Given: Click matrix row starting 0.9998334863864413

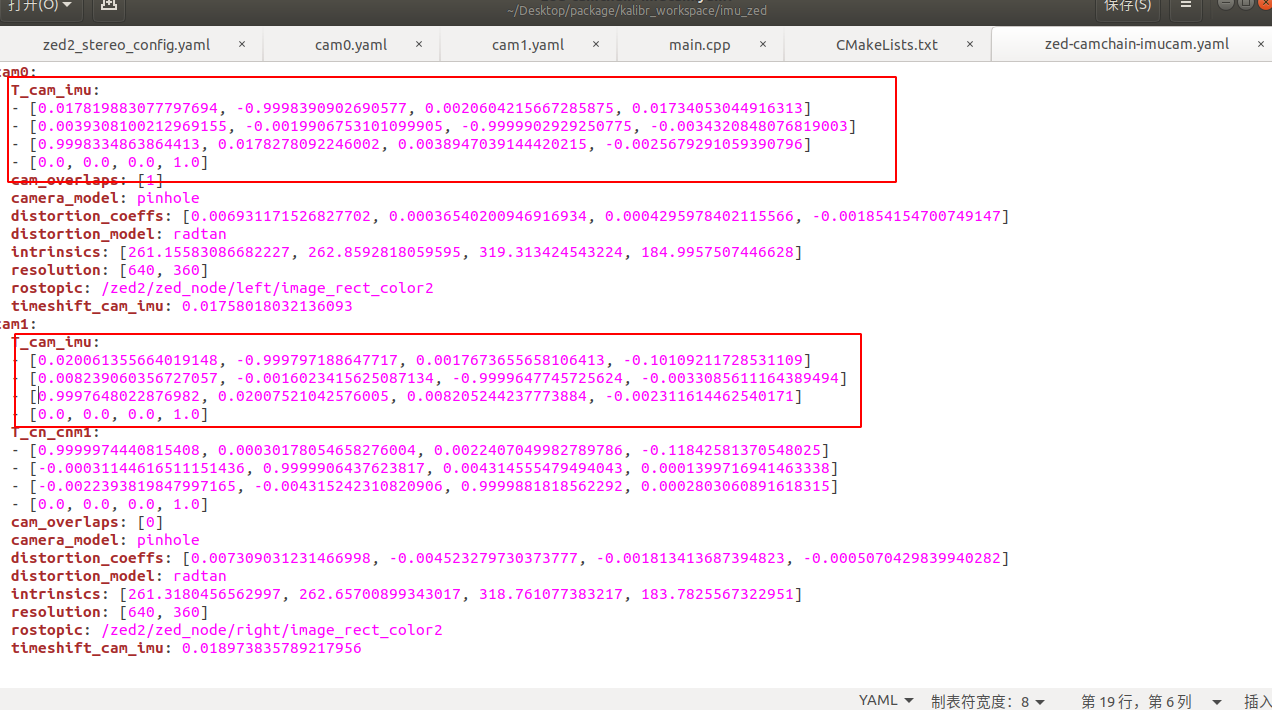Looking at the screenshot, I should coord(411,144).
